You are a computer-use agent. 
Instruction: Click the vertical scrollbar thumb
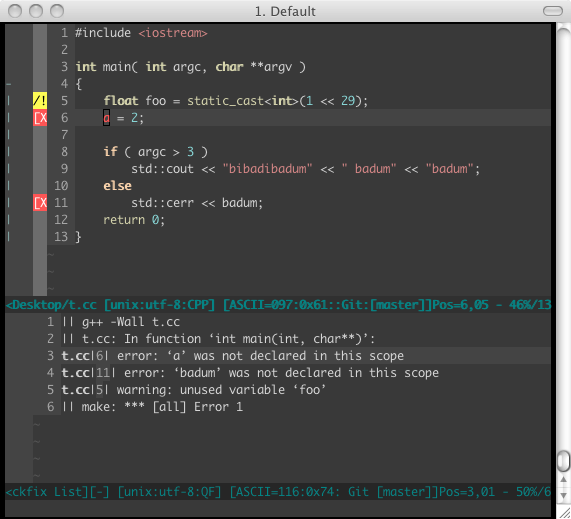[x=563, y=461]
